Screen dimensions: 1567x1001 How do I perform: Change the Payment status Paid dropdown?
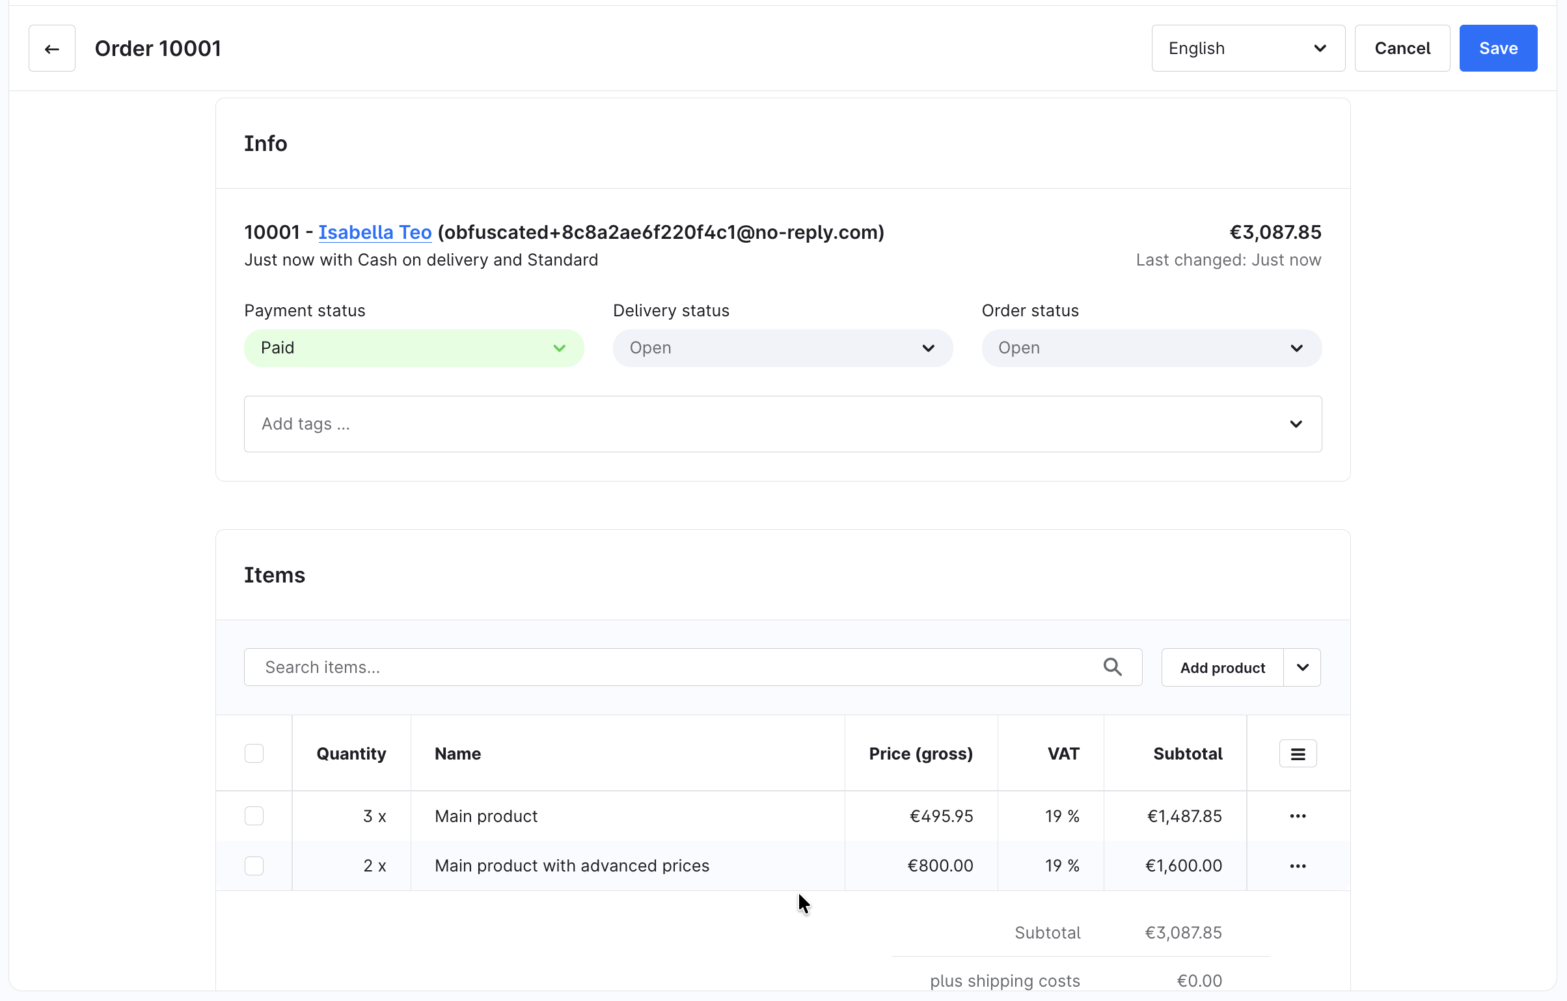[414, 348]
